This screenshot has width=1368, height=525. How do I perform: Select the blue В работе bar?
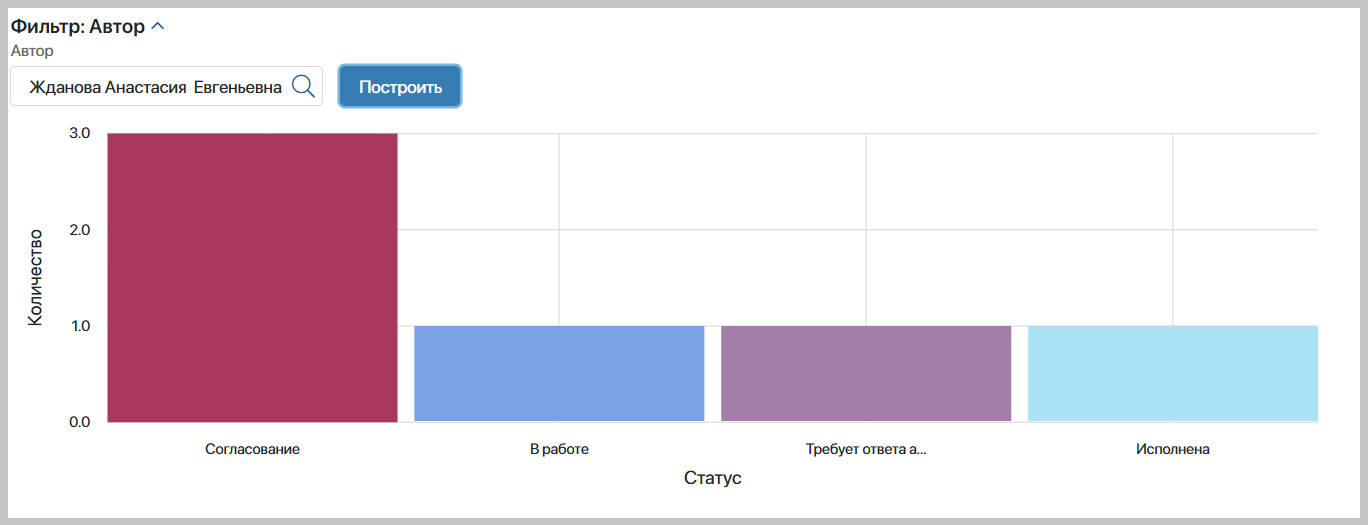point(559,373)
